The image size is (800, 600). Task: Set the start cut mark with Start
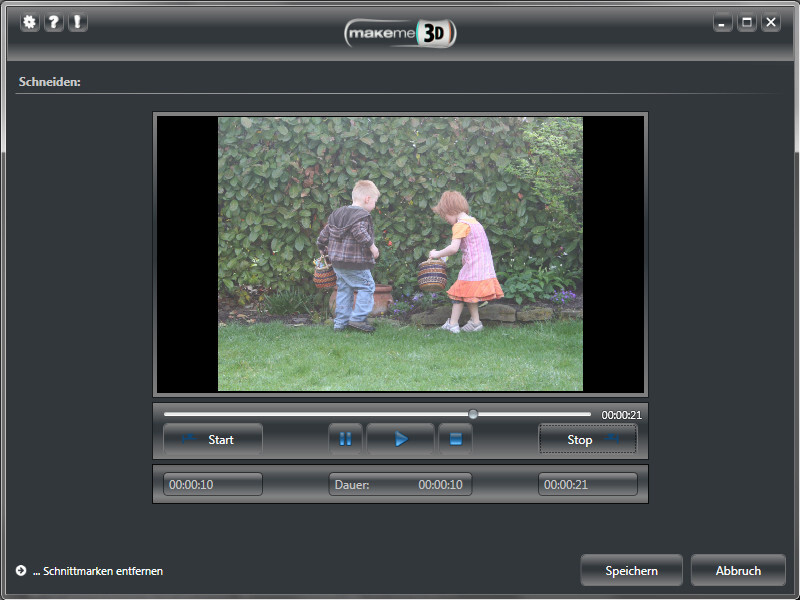click(x=212, y=438)
